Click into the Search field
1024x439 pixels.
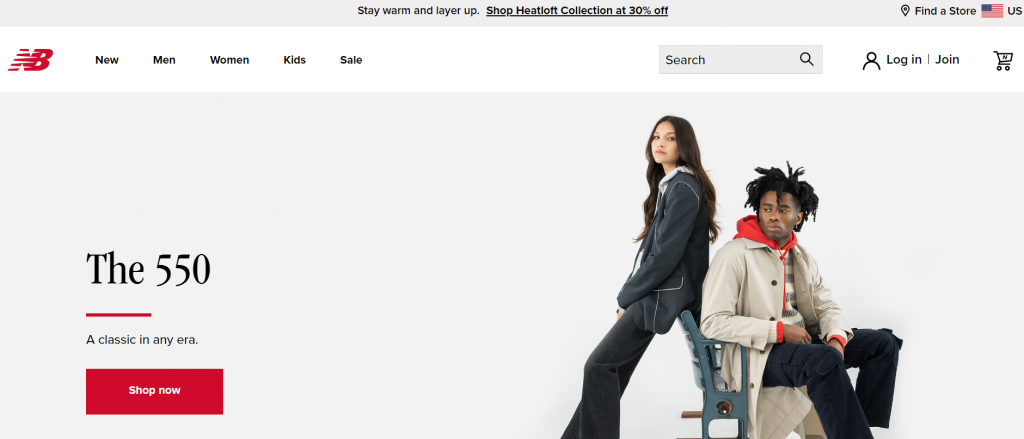[x=741, y=59]
